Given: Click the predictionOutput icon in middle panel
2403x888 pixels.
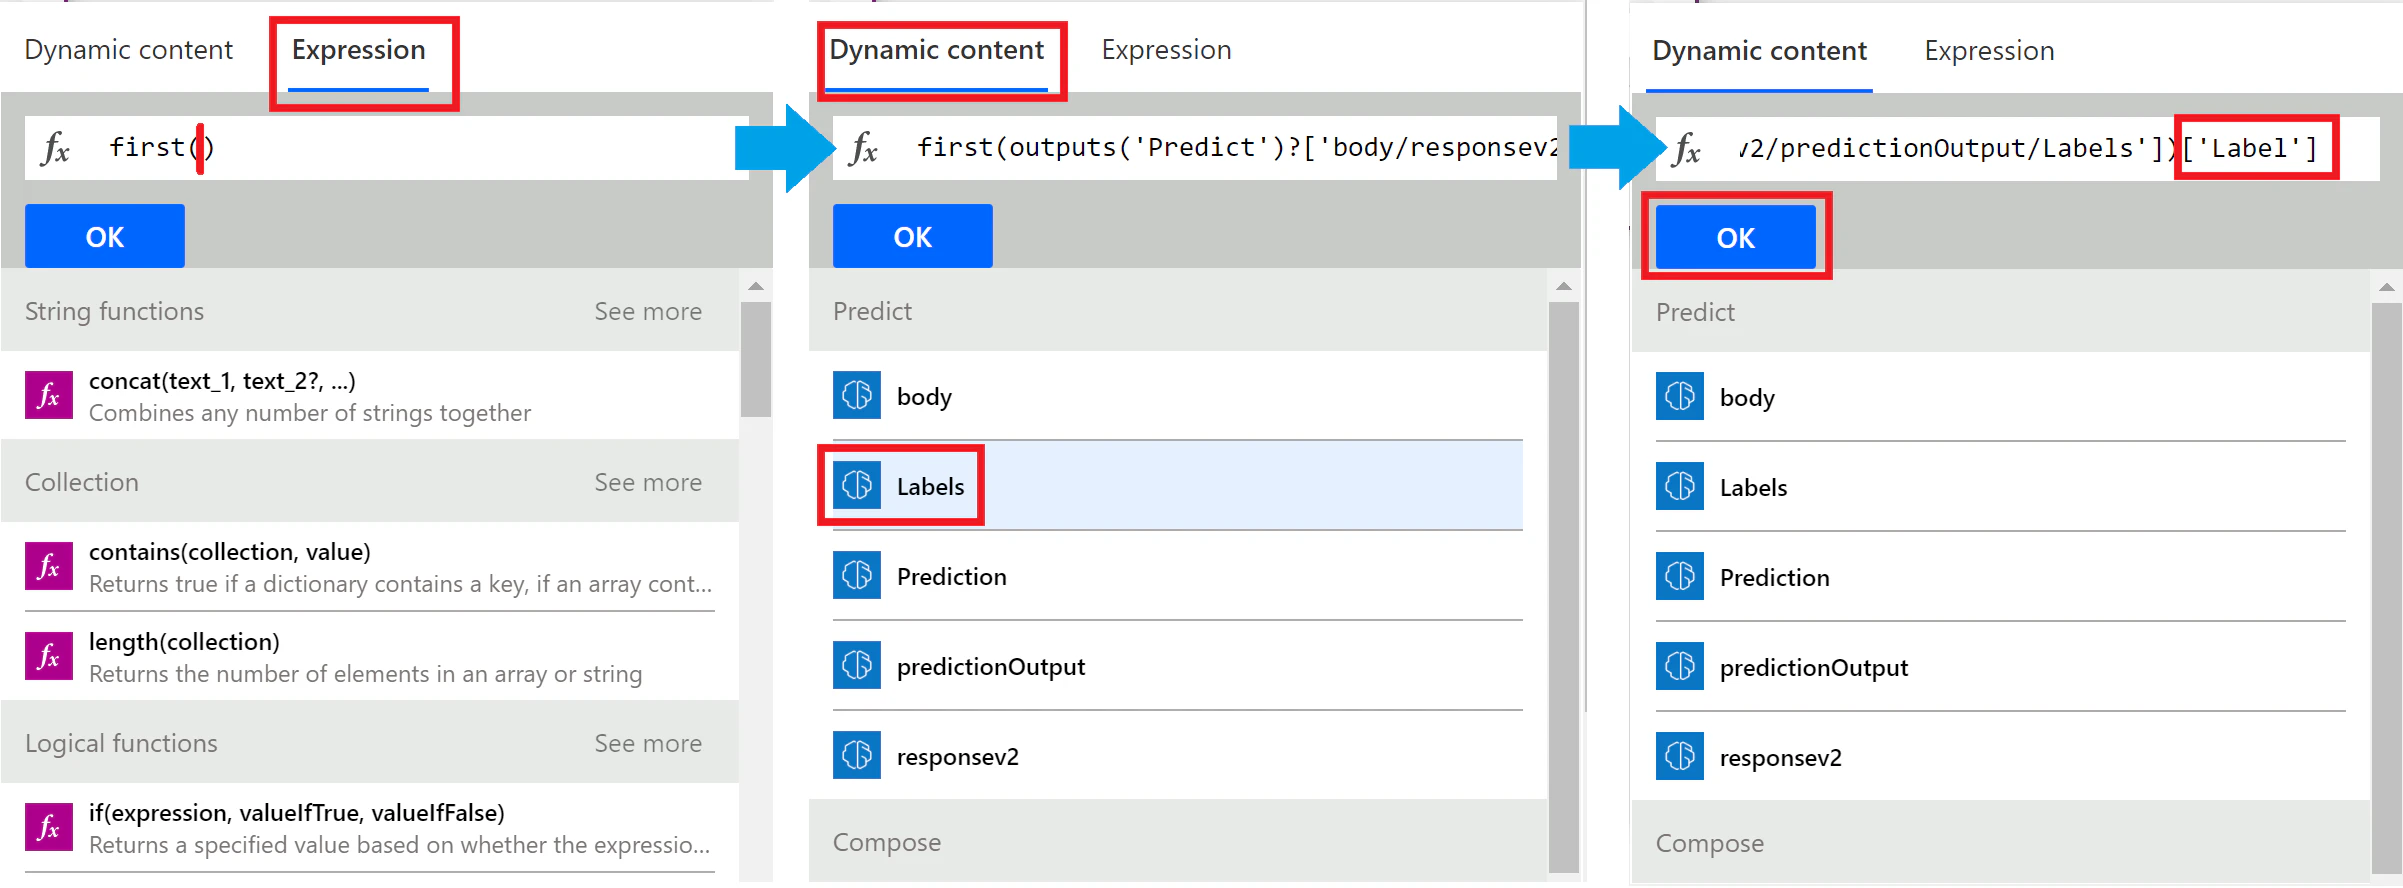Looking at the screenshot, I should [x=857, y=665].
